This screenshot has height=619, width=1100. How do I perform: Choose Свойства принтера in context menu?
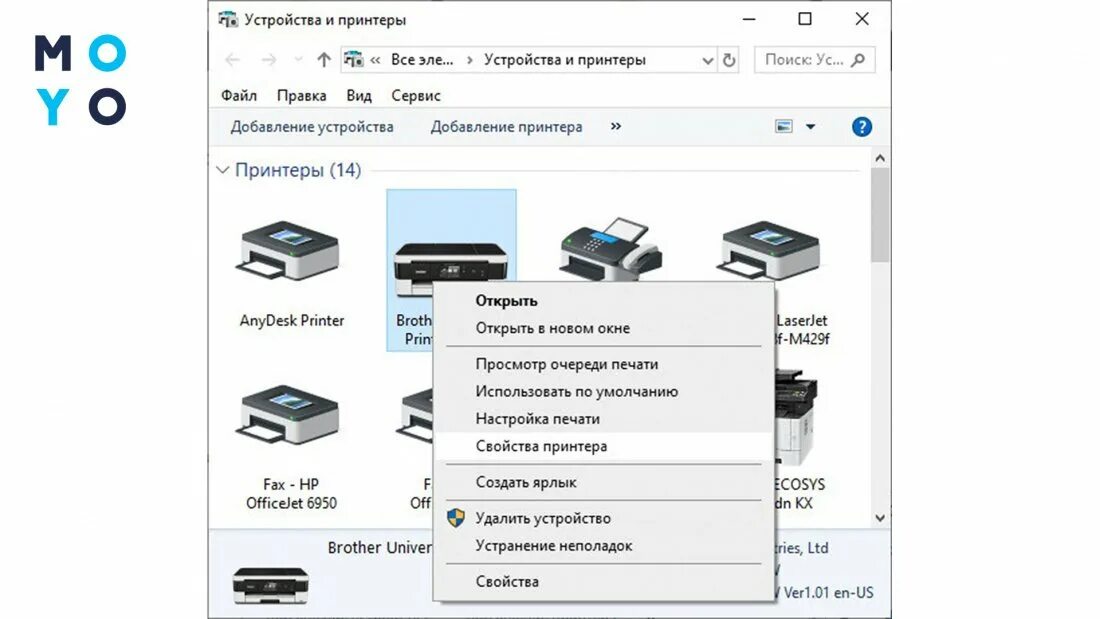603,446
